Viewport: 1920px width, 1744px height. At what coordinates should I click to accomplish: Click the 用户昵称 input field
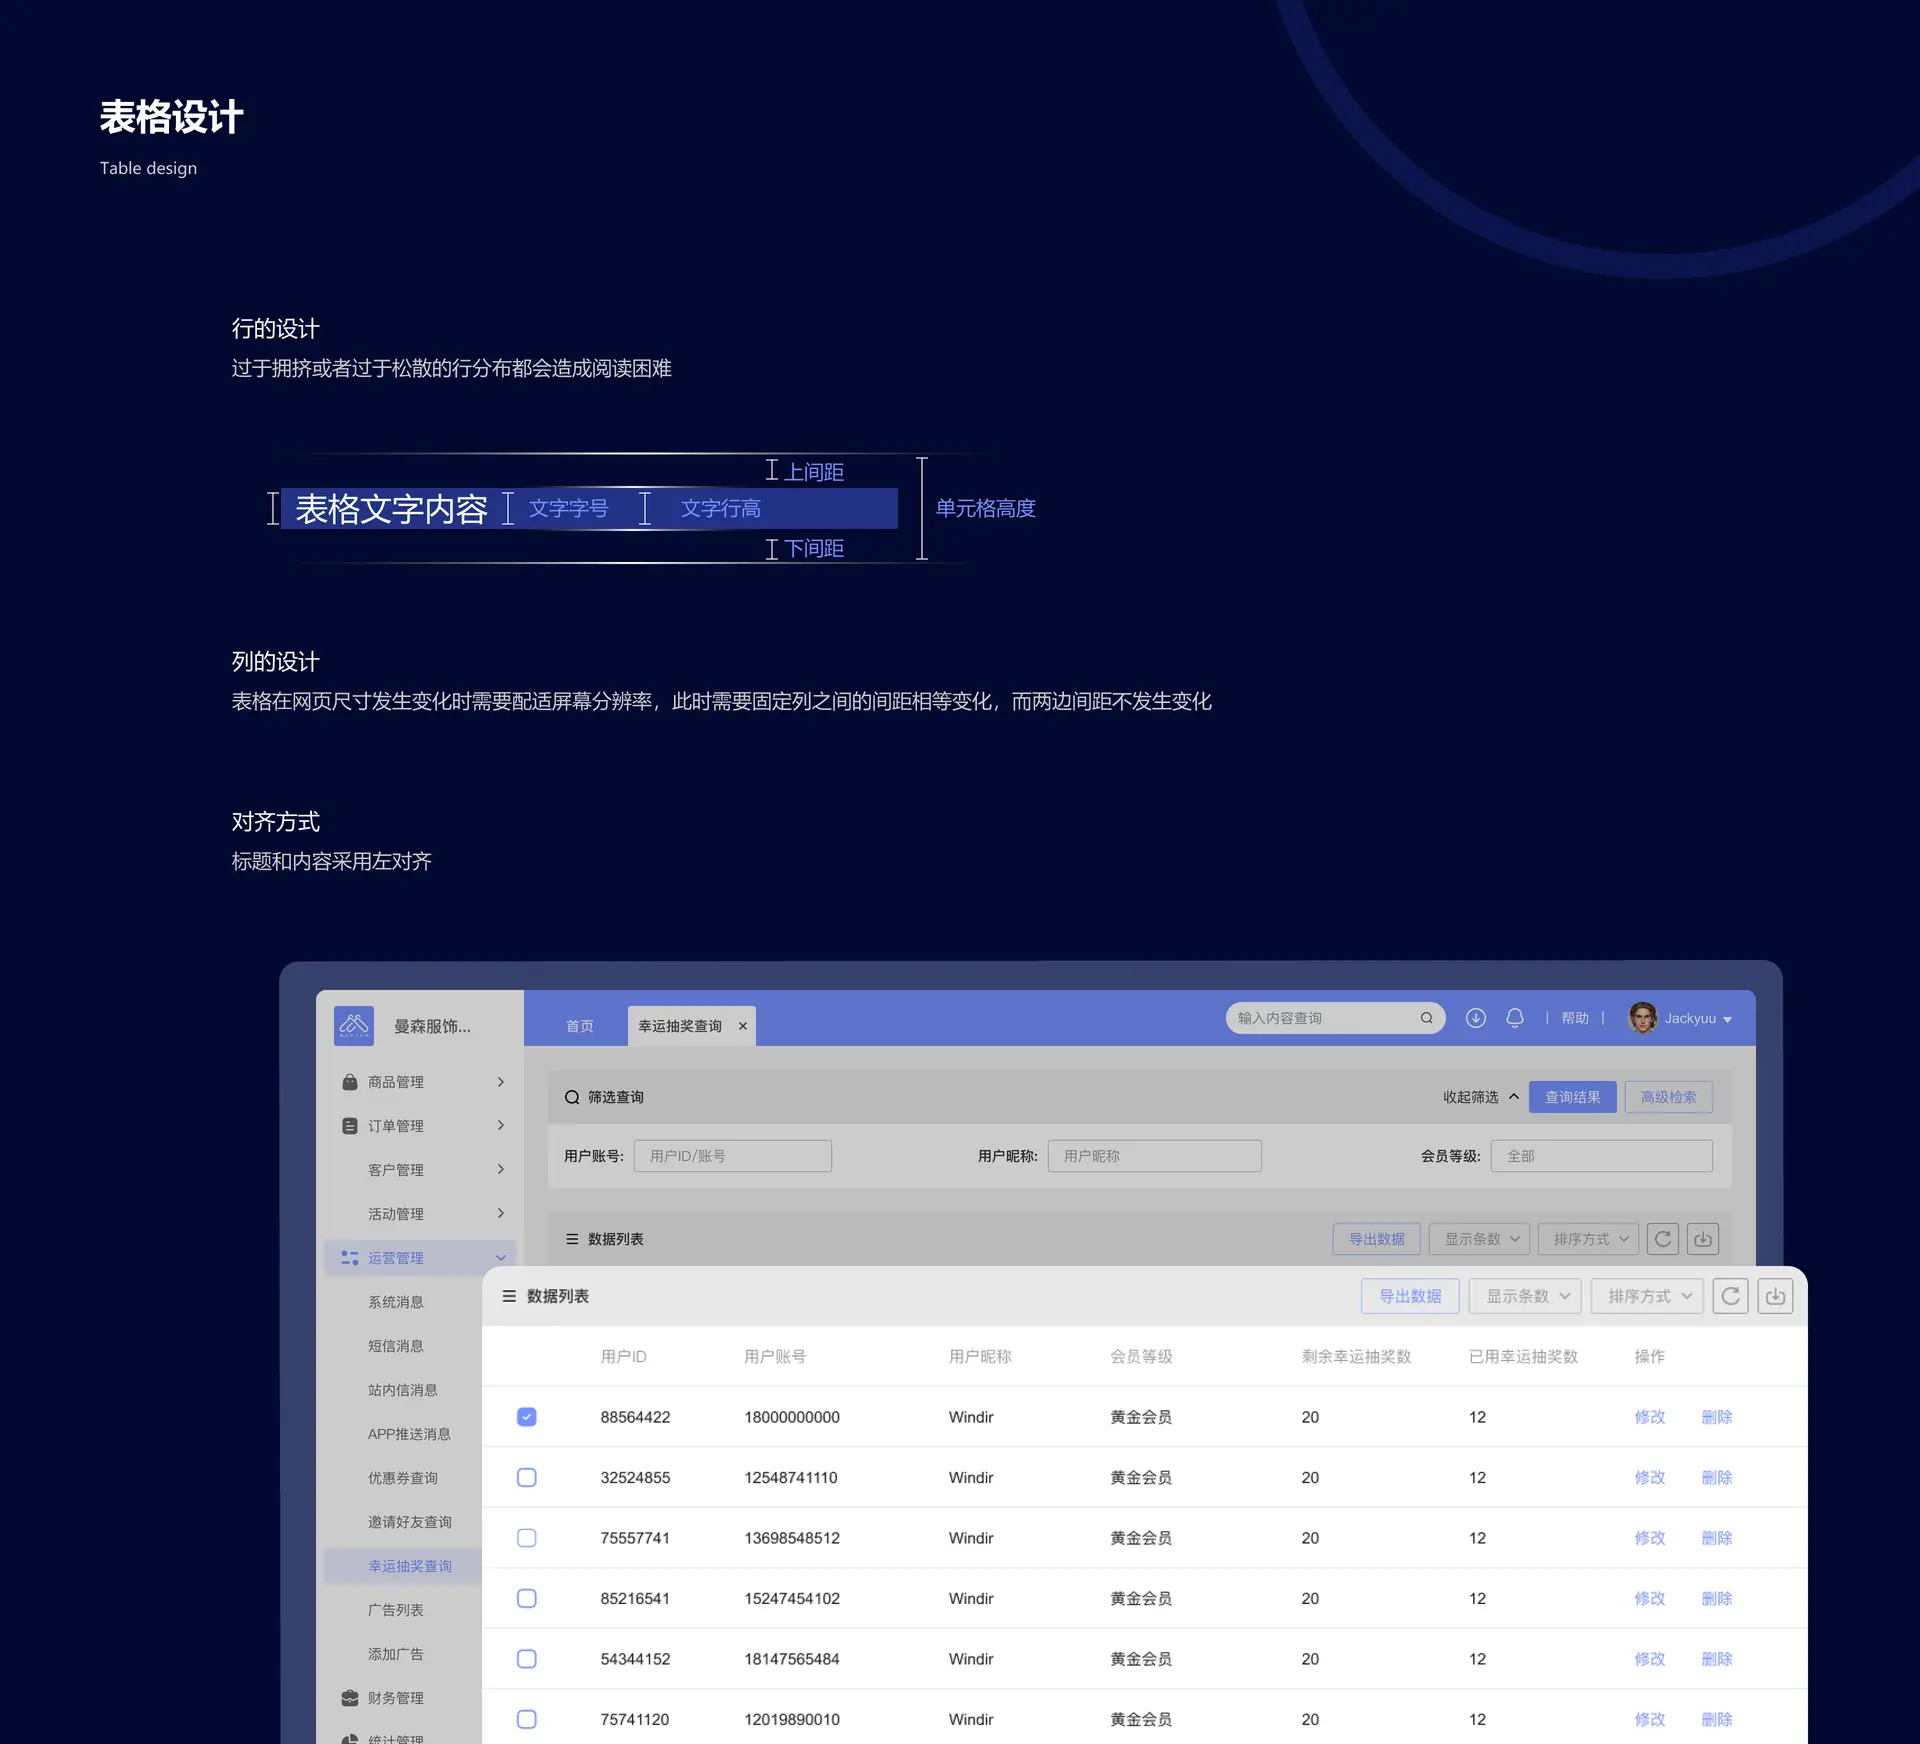1155,1156
